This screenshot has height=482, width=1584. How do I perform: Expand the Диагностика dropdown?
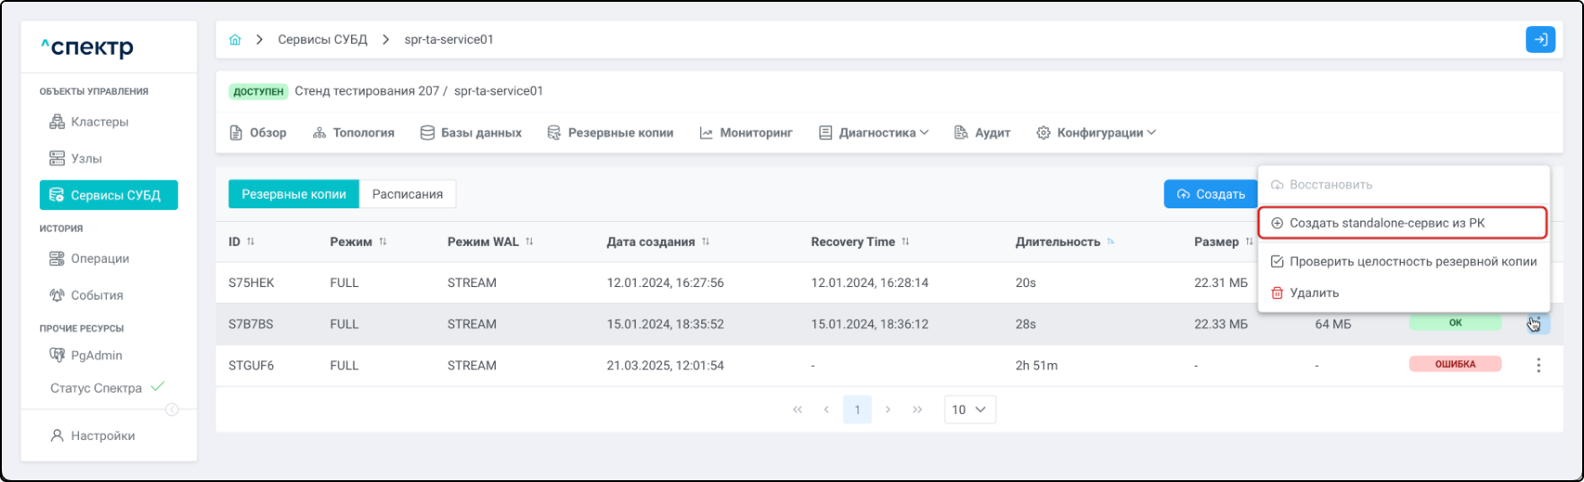click(x=874, y=133)
